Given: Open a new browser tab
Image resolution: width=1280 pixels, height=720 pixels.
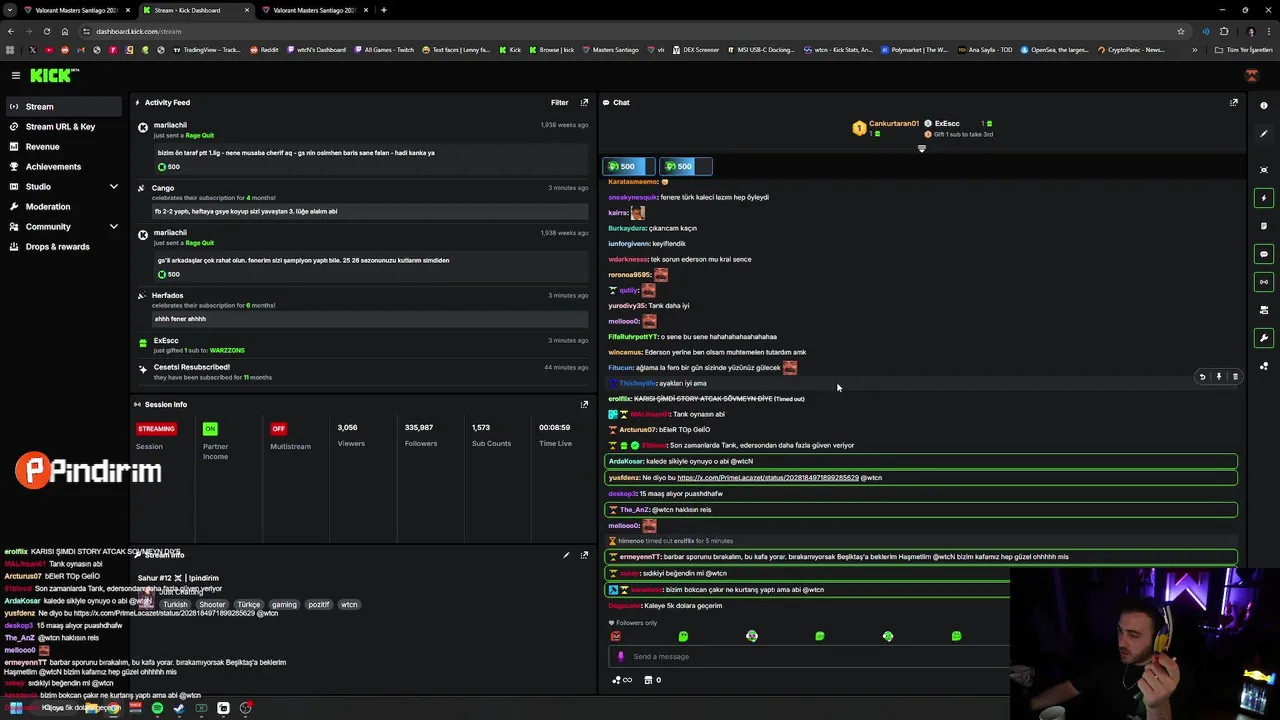Looking at the screenshot, I should 384,10.
